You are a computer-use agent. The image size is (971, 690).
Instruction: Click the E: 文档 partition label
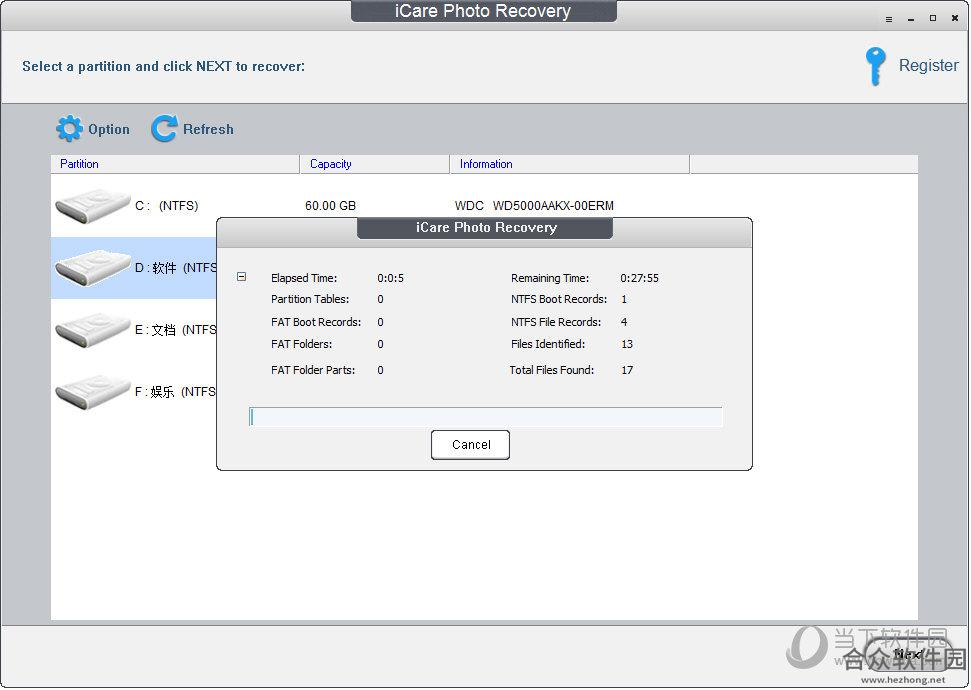pyautogui.click(x=176, y=330)
